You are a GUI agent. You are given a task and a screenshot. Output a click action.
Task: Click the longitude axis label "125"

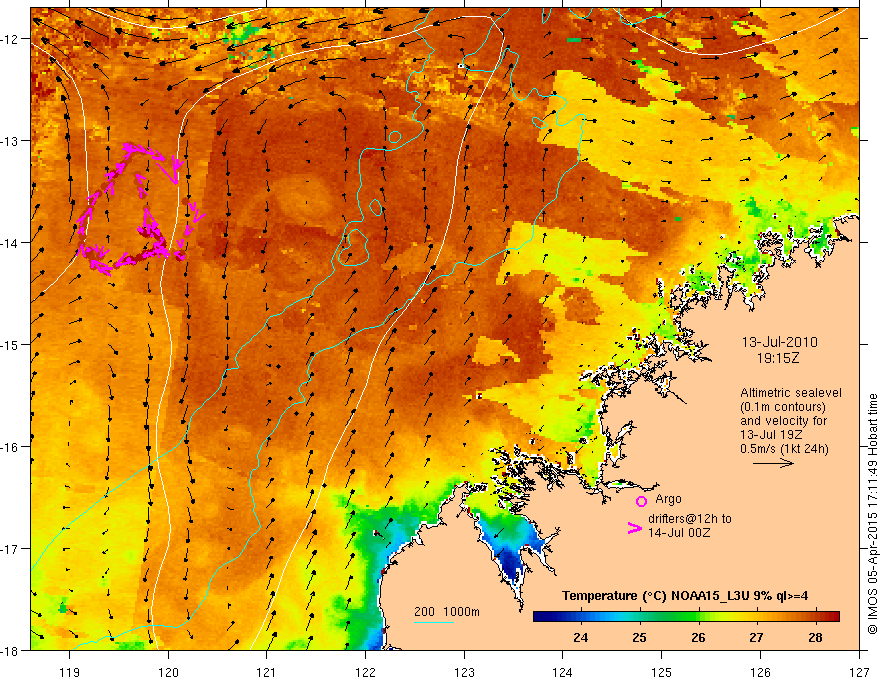tap(661, 672)
